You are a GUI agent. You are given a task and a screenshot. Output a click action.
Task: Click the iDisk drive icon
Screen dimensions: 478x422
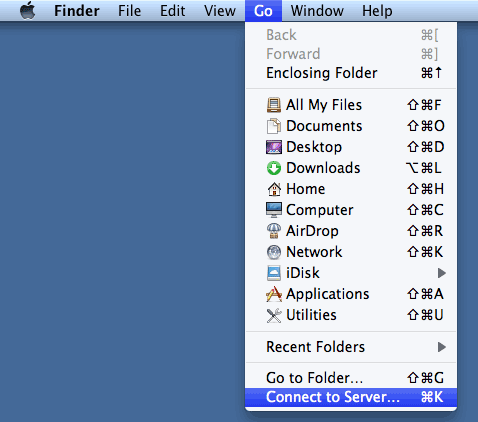tap(274, 273)
